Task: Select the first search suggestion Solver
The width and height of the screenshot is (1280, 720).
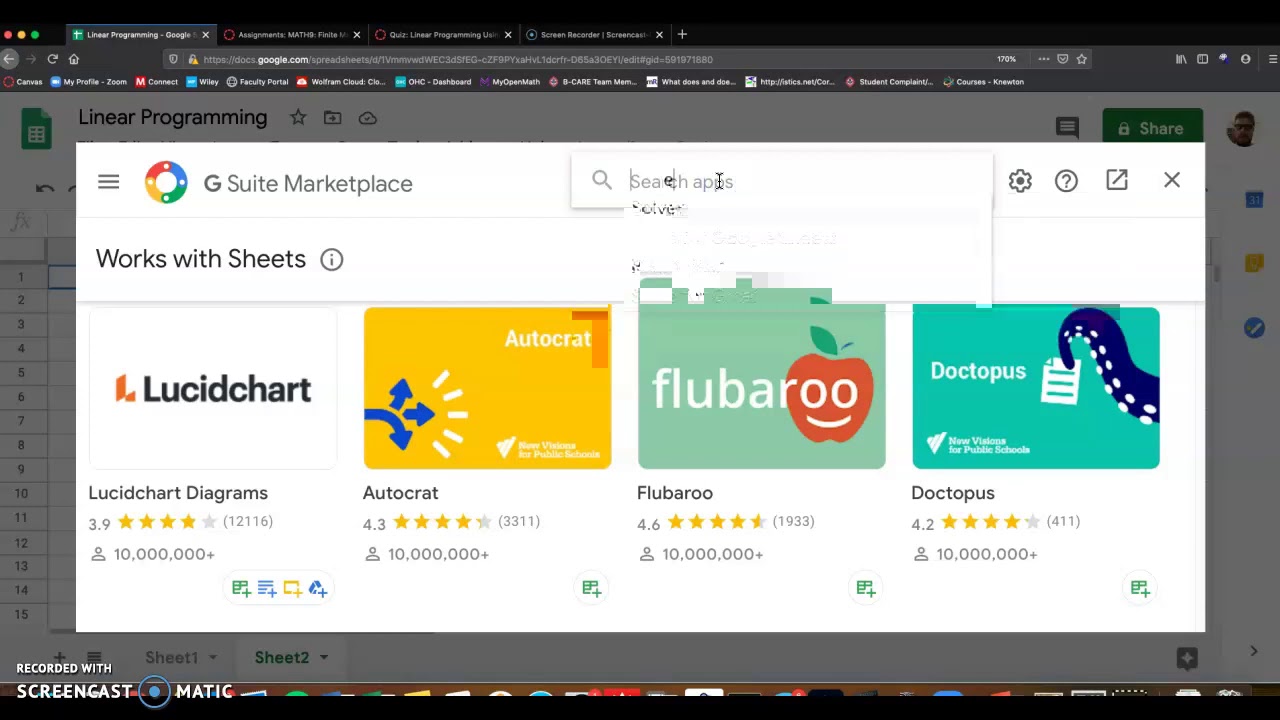Action: (660, 209)
